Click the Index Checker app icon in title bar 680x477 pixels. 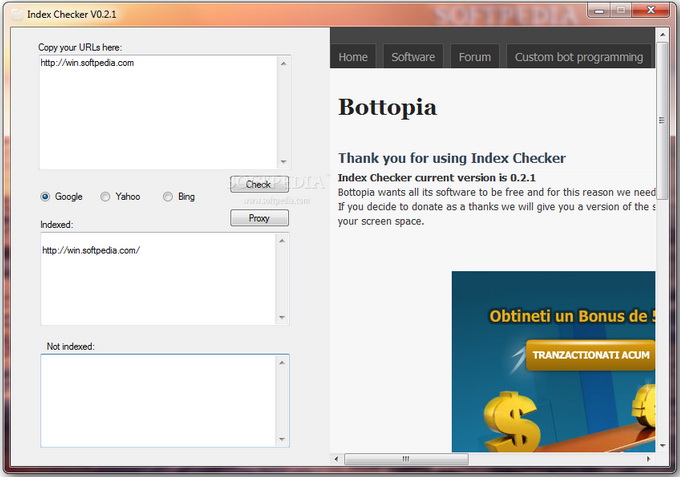tap(16, 15)
